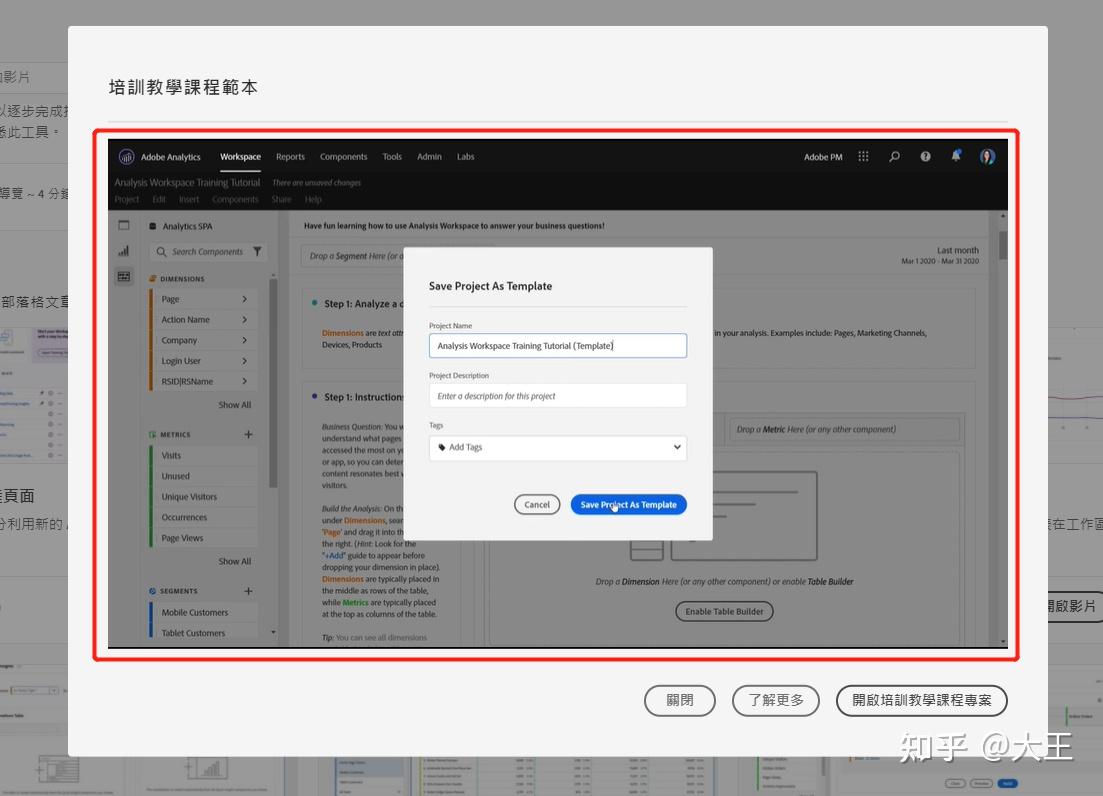Screen dimensions: 1103x796
Task: Select the Panels icon in the left rail
Action: (123, 226)
